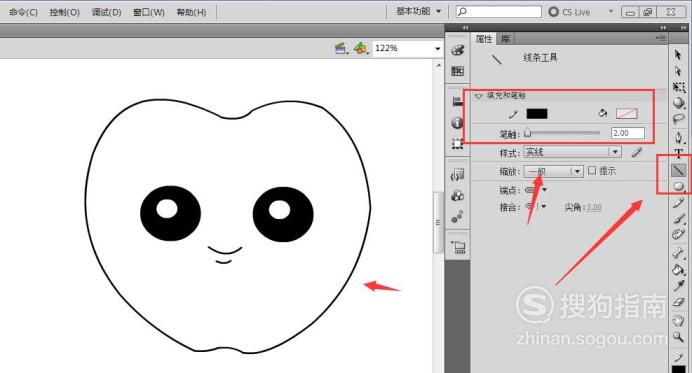Open the 窗口(W) menu
The image size is (692, 373).
(x=149, y=12)
